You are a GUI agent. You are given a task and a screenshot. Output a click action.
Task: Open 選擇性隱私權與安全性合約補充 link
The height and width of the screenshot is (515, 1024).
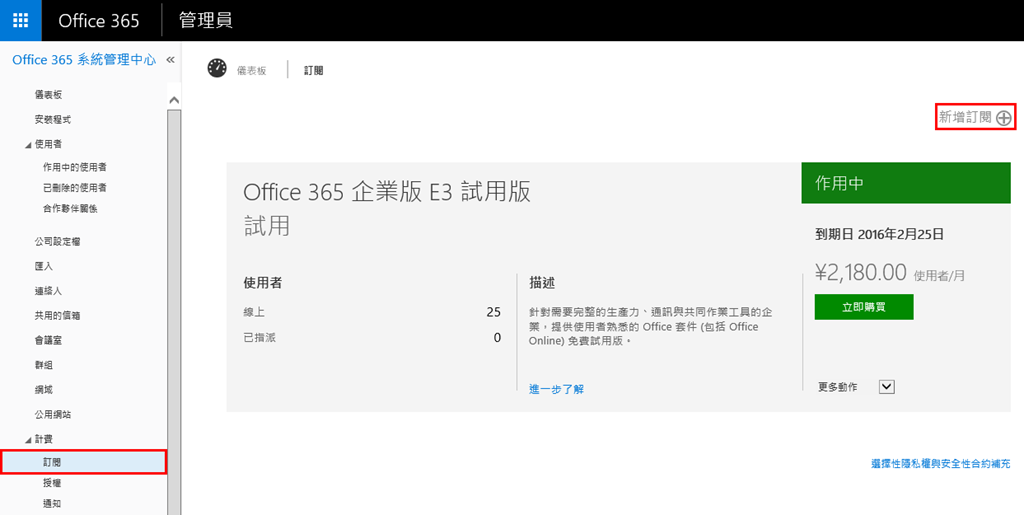pos(941,464)
